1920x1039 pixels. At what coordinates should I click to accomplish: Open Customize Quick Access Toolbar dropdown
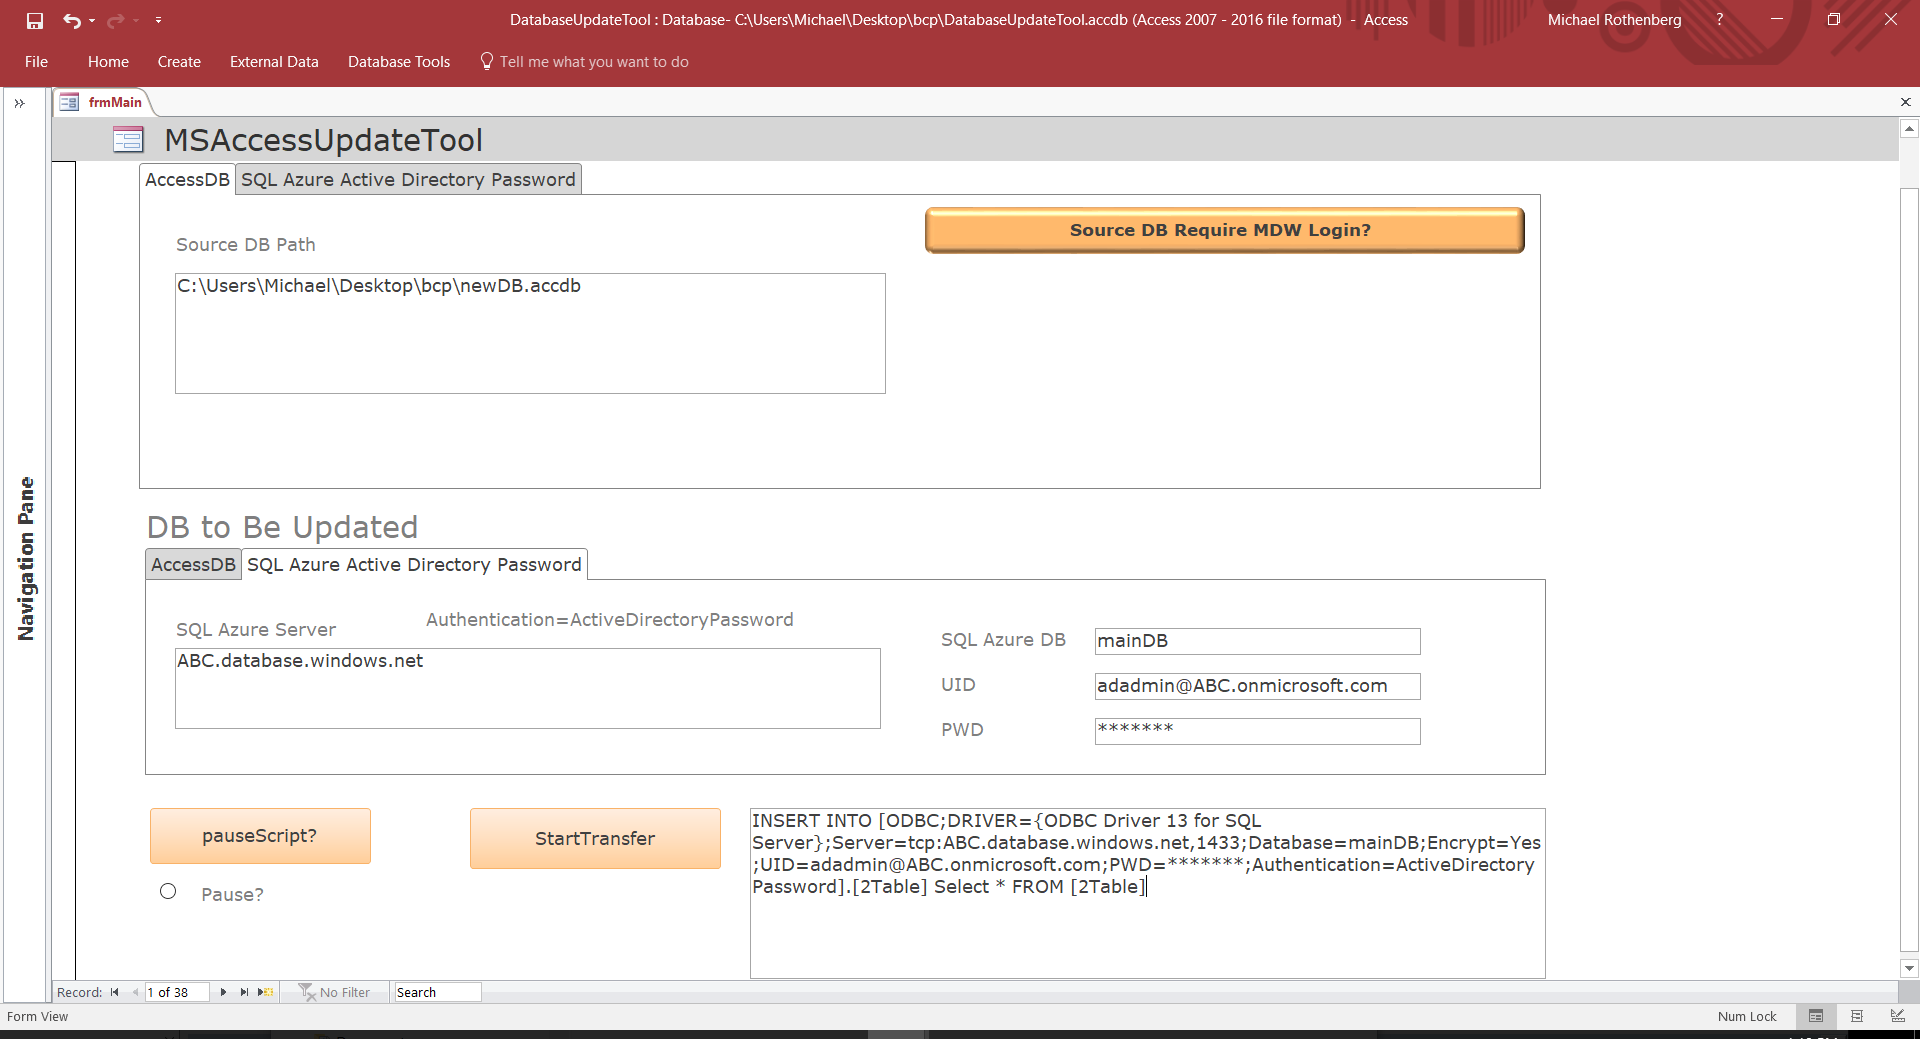(x=158, y=20)
